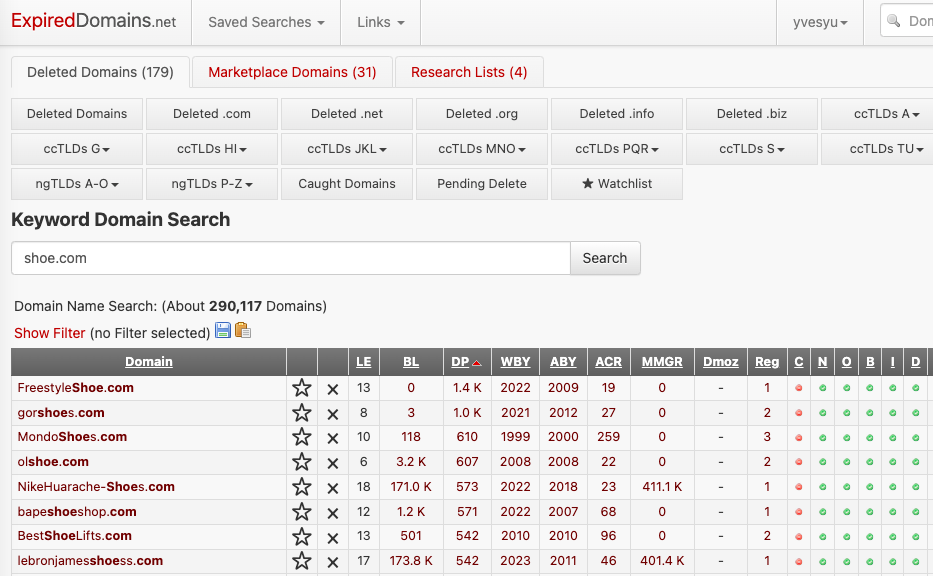Viewport: 933px width, 576px height.
Task: Switch to Research Lists (4) tab
Action: pyautogui.click(x=469, y=72)
